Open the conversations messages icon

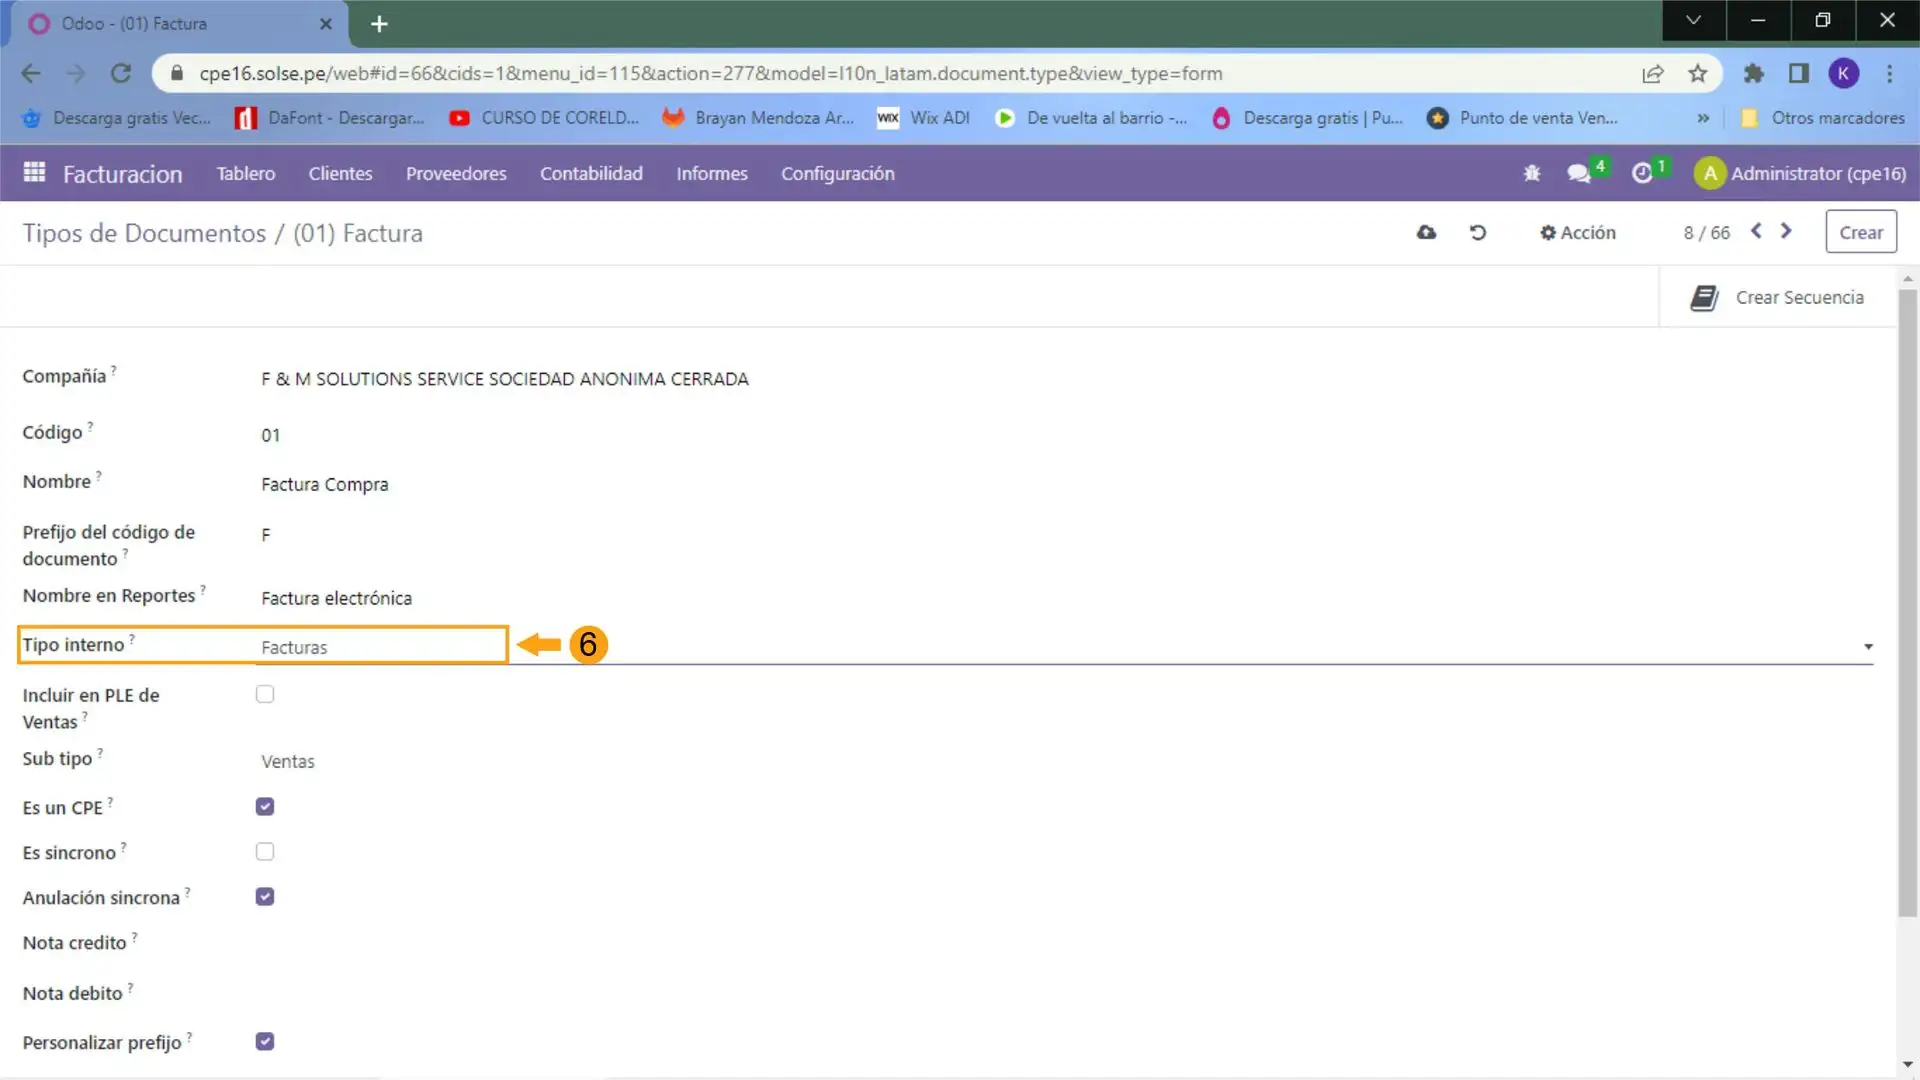1579,174
